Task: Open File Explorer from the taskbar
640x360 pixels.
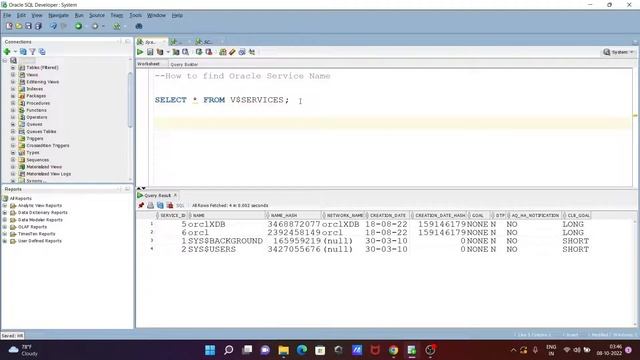Action: coord(283,350)
